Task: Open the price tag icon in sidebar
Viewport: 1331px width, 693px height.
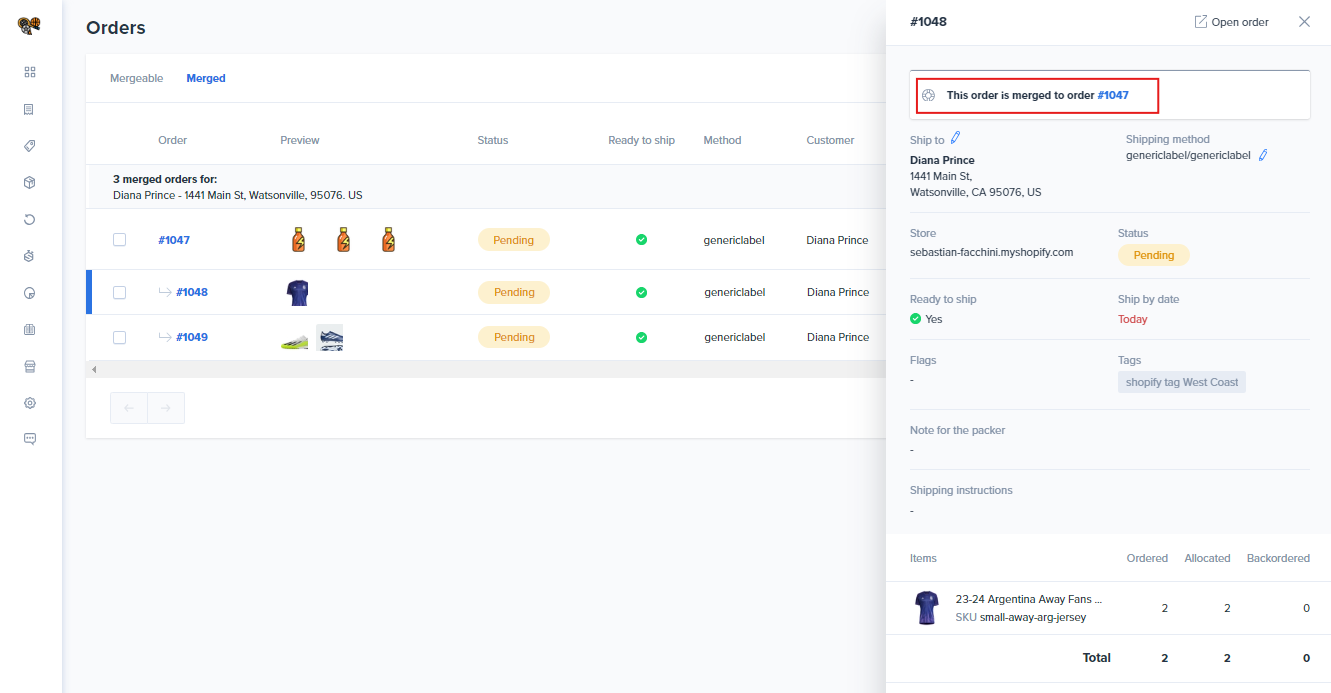Action: coord(30,146)
